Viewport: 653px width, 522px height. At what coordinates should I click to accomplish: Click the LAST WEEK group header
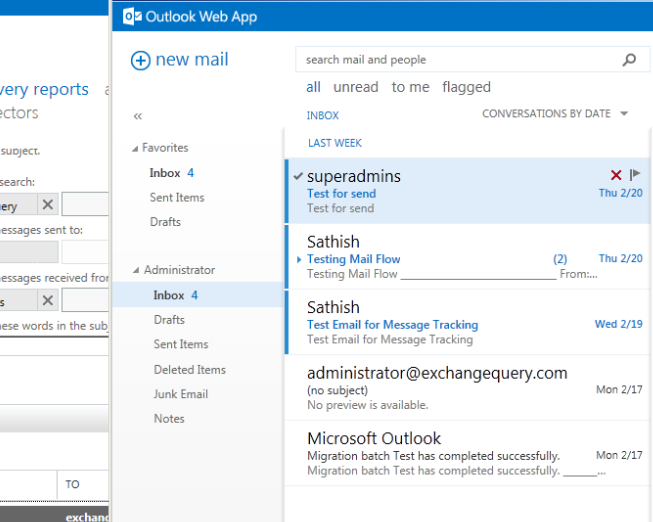click(x=335, y=143)
